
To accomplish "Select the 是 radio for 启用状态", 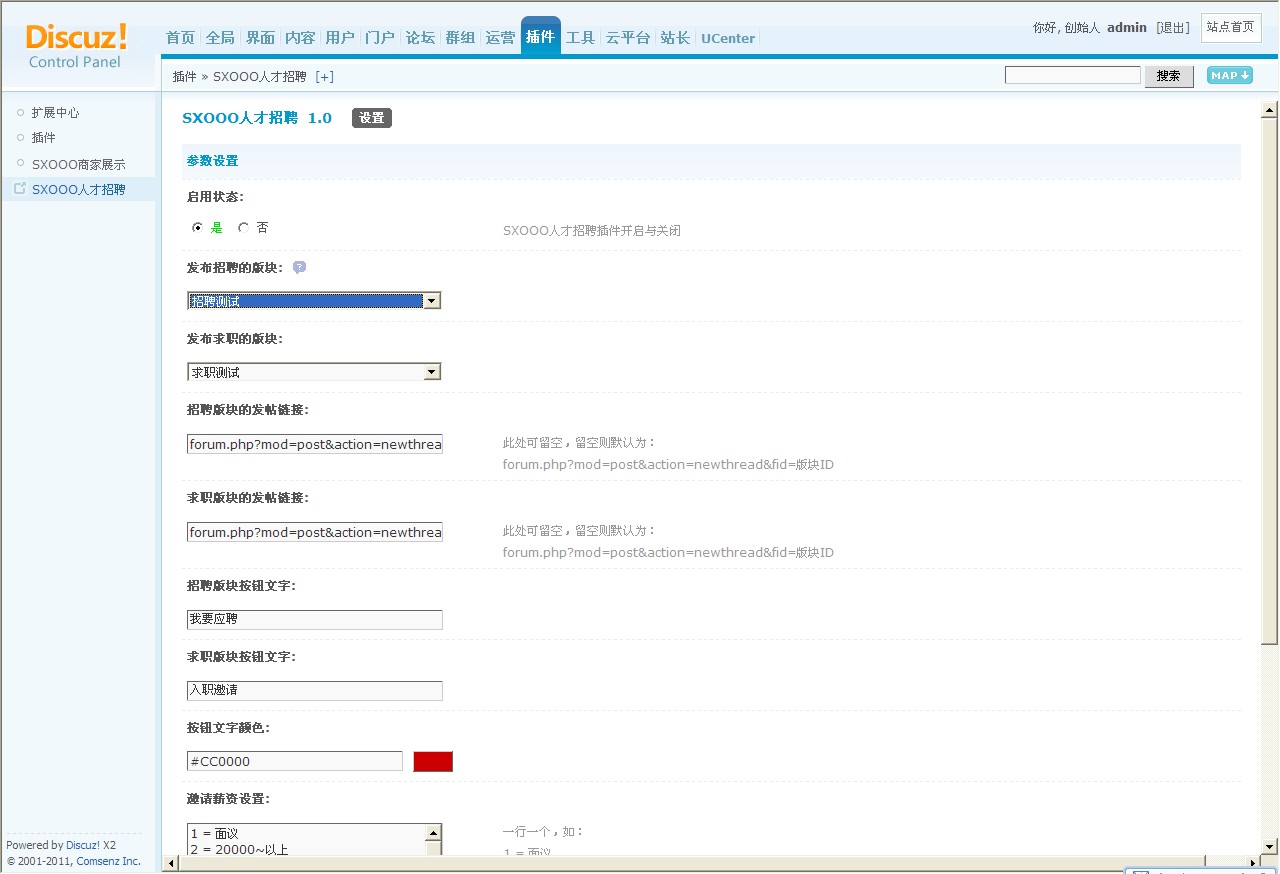I will (197, 228).
